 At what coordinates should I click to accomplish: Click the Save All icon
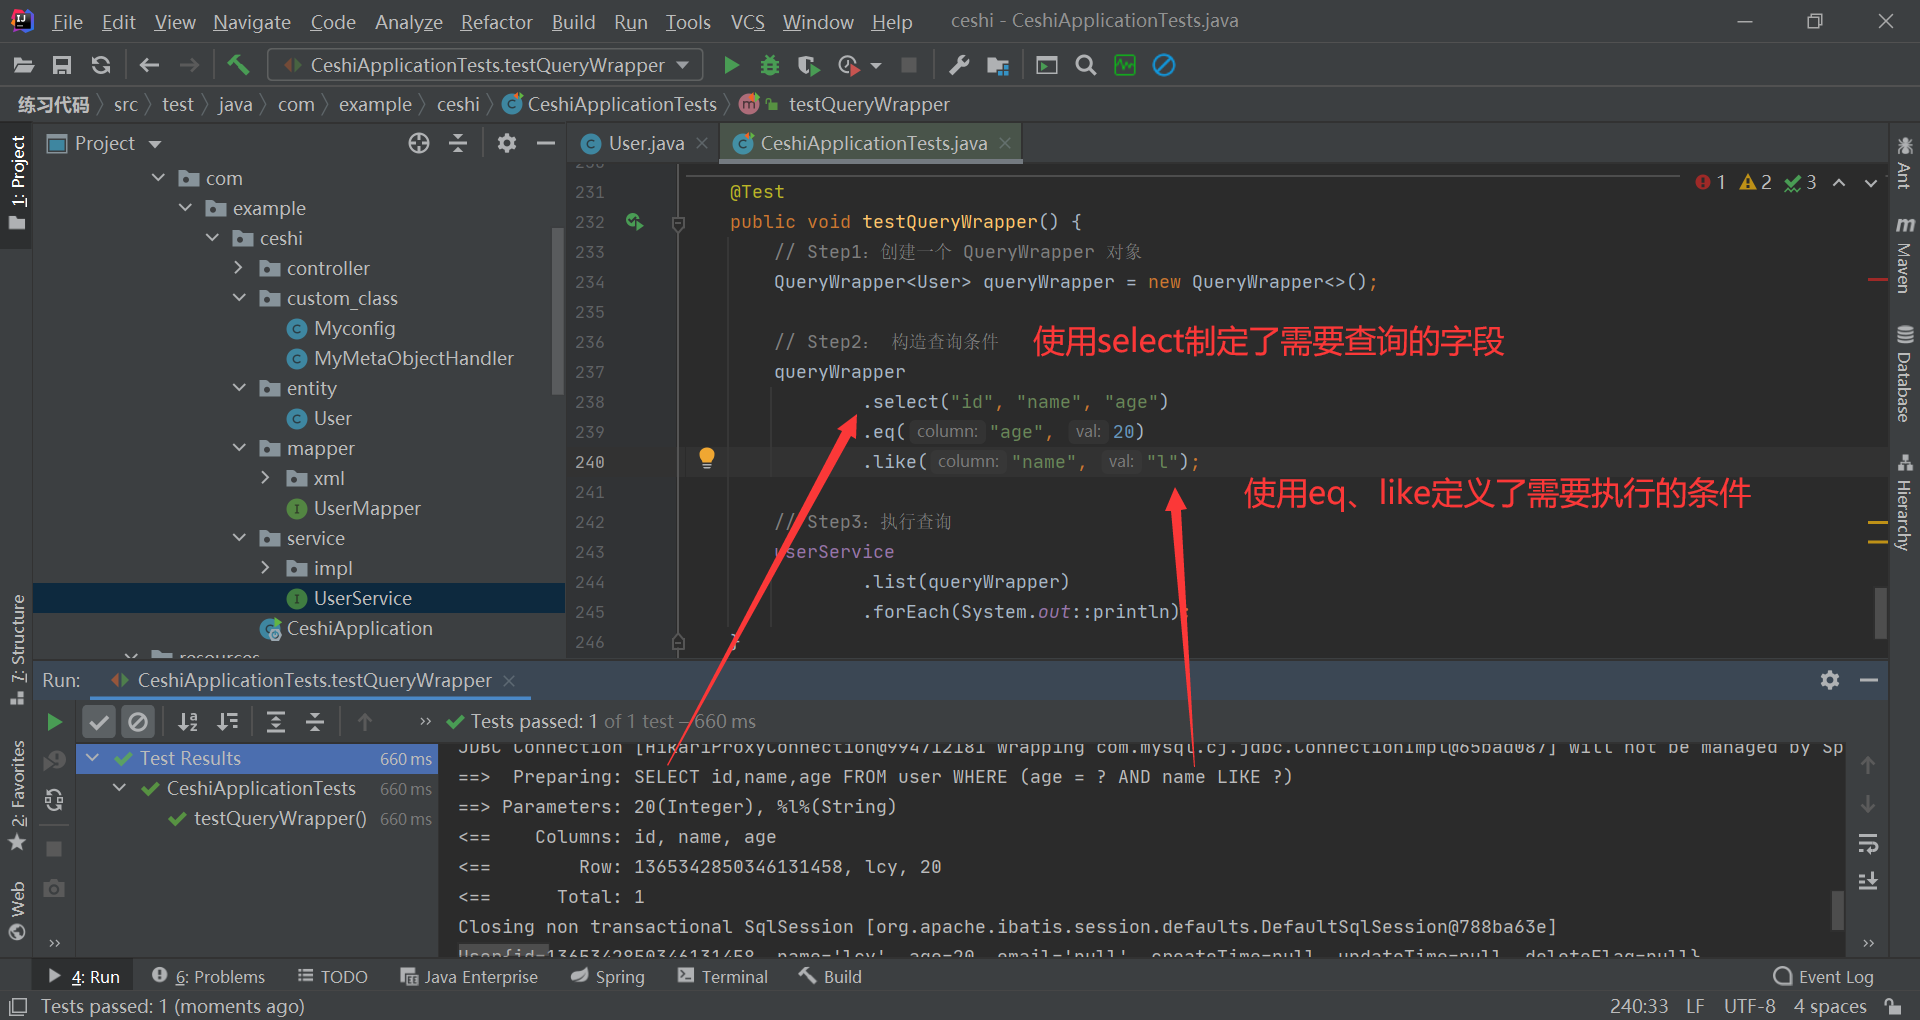coord(62,65)
